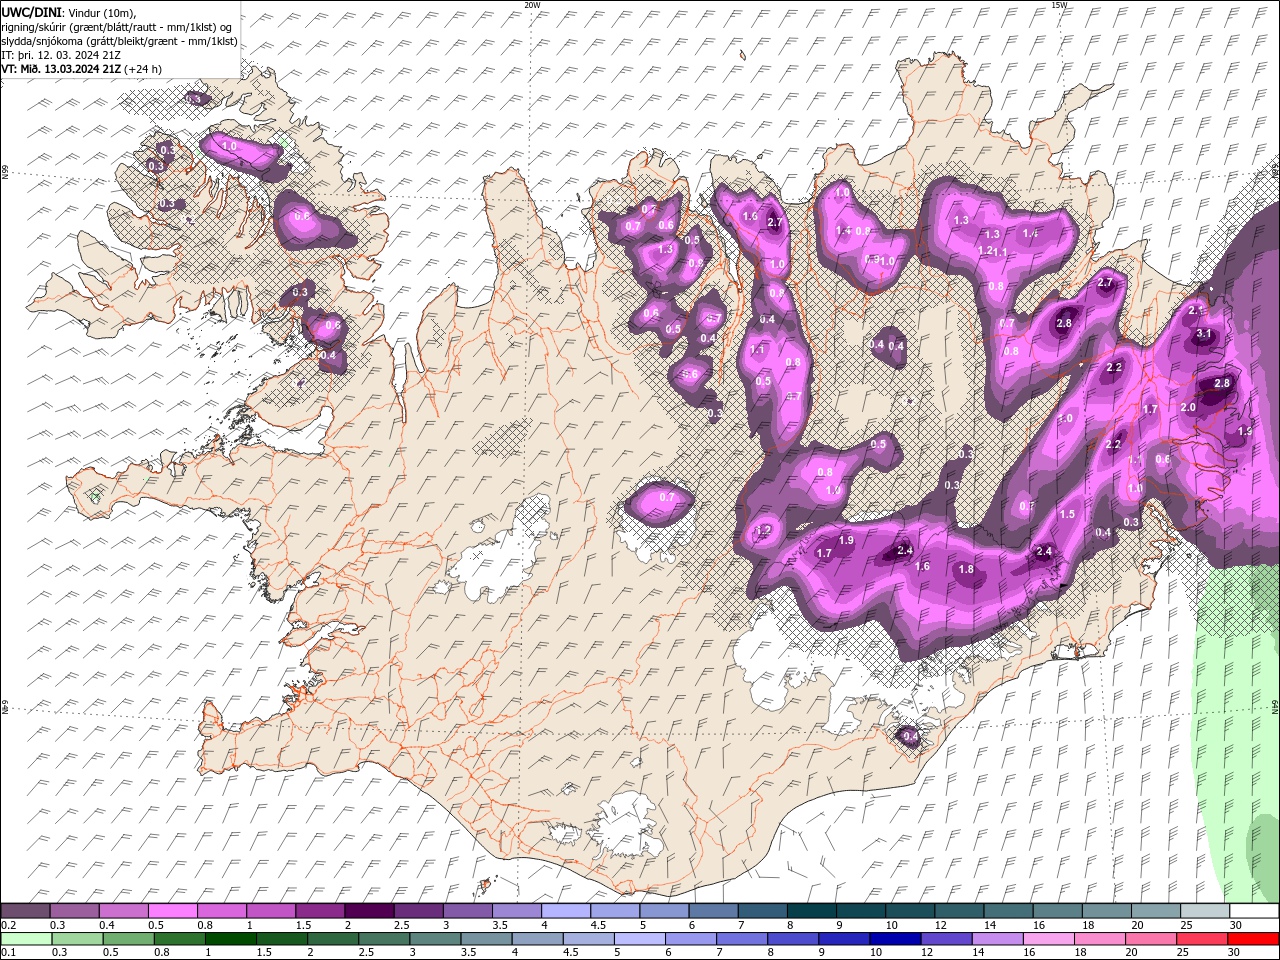Click the 1.8 precipitation value on the map
1280x960 pixels.
(x=966, y=570)
